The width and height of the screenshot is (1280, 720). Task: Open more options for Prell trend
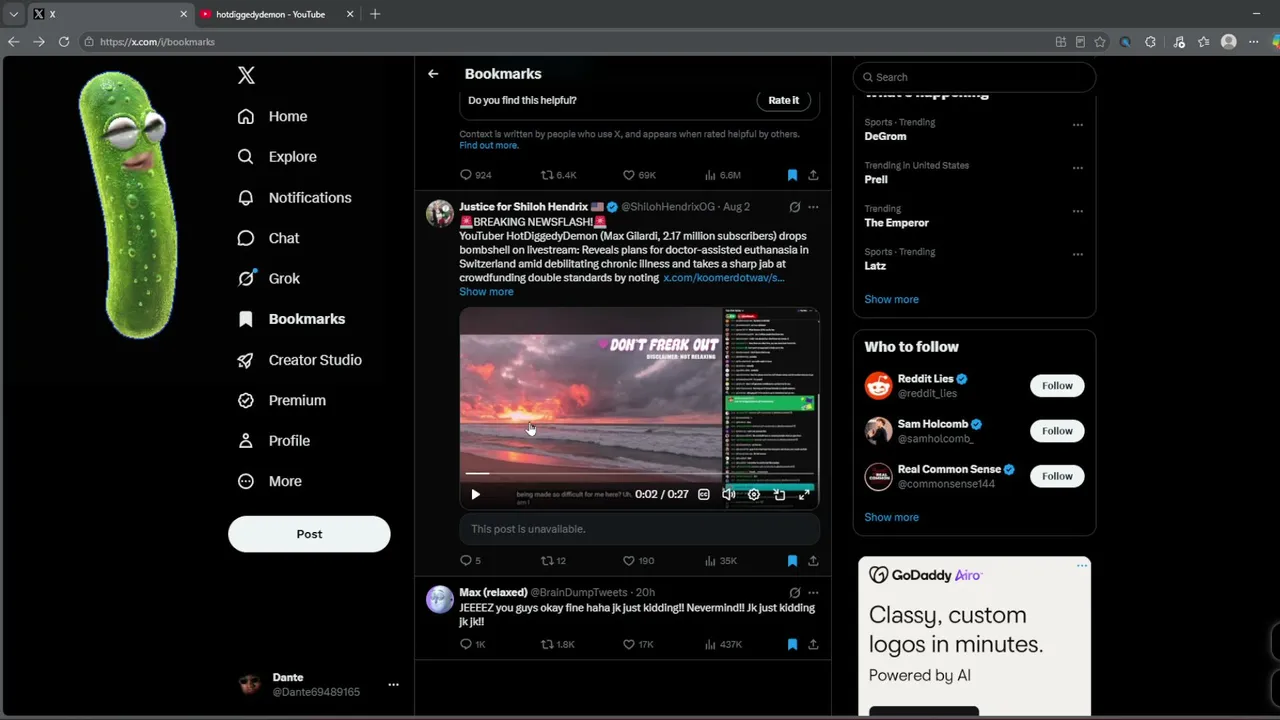(1077, 168)
